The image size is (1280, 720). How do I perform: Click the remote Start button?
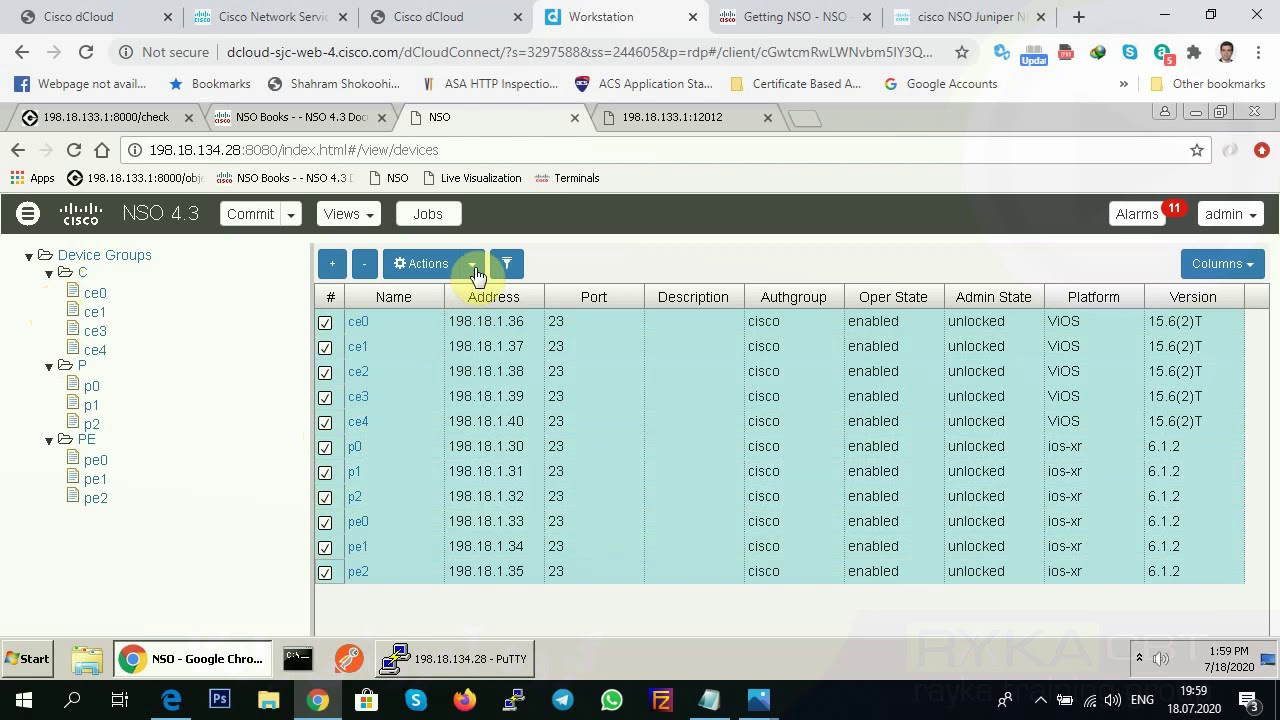pos(26,659)
